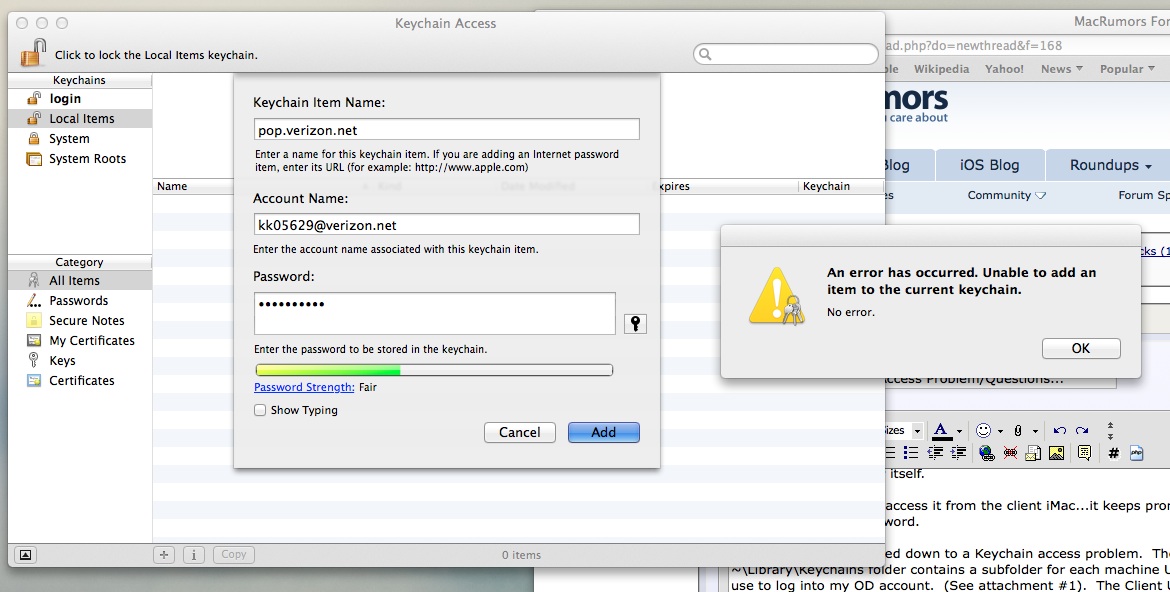Click the Copy button in Keychain Access
1170x592 pixels.
[234, 555]
